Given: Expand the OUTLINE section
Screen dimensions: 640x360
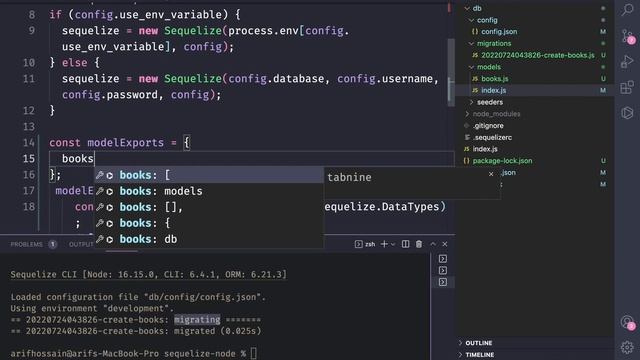Looking at the screenshot, I should point(478,343).
